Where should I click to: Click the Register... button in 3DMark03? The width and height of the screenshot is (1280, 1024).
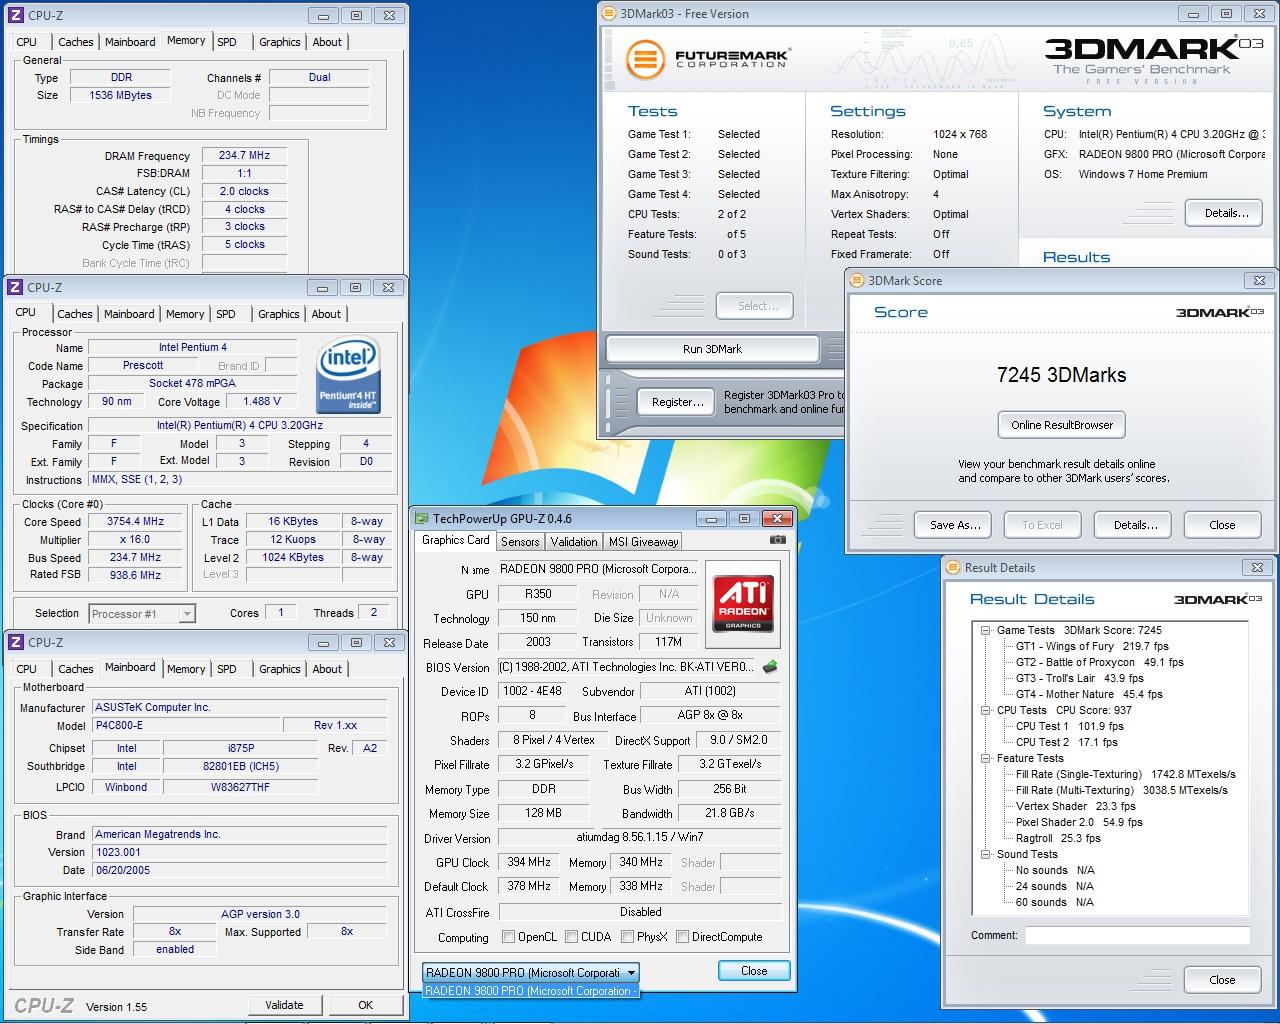coord(677,402)
